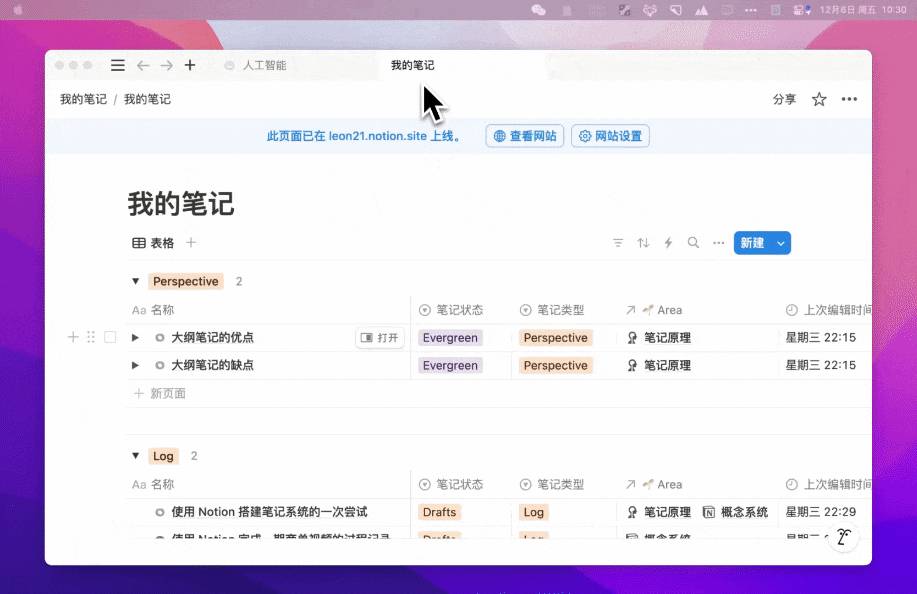The width and height of the screenshot is (917, 594).
Task: Click 上次编辑时间 header in Perspective group
Action: (x=828, y=310)
